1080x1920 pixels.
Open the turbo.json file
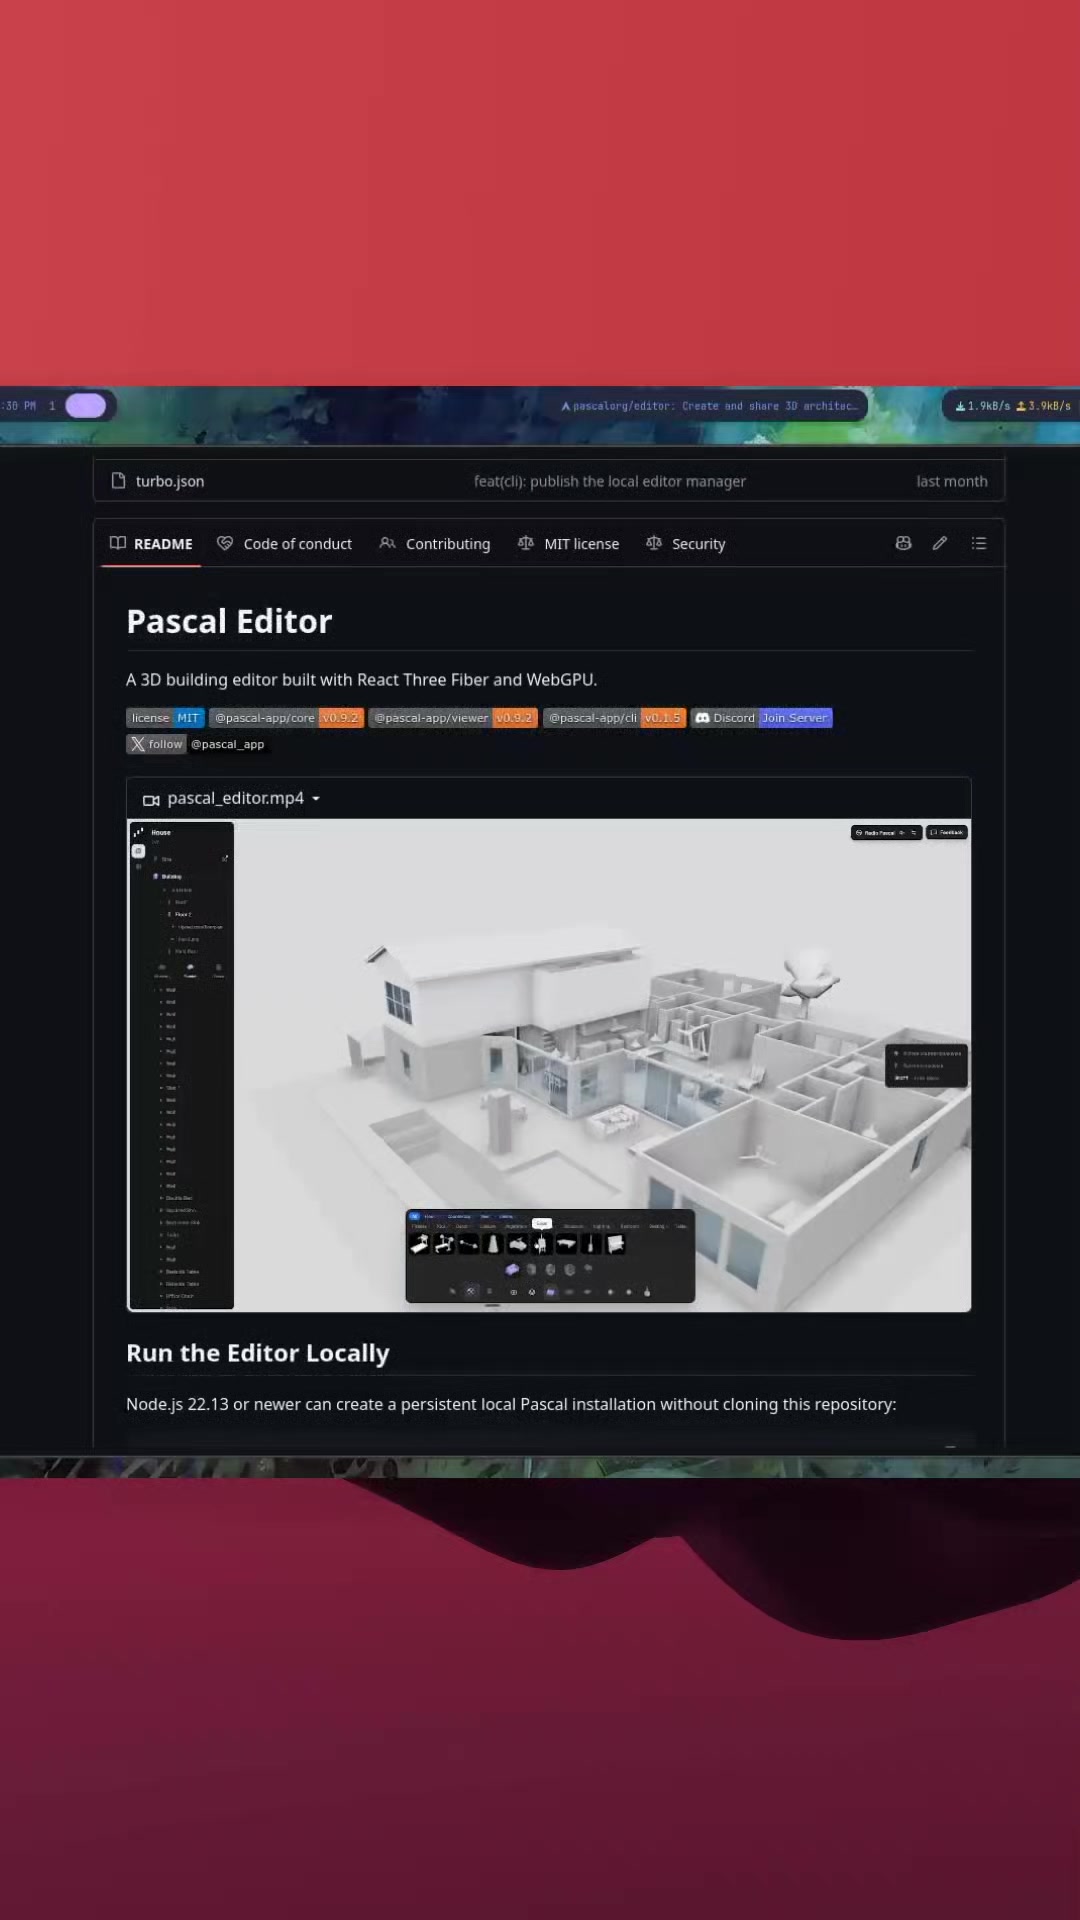coord(170,481)
